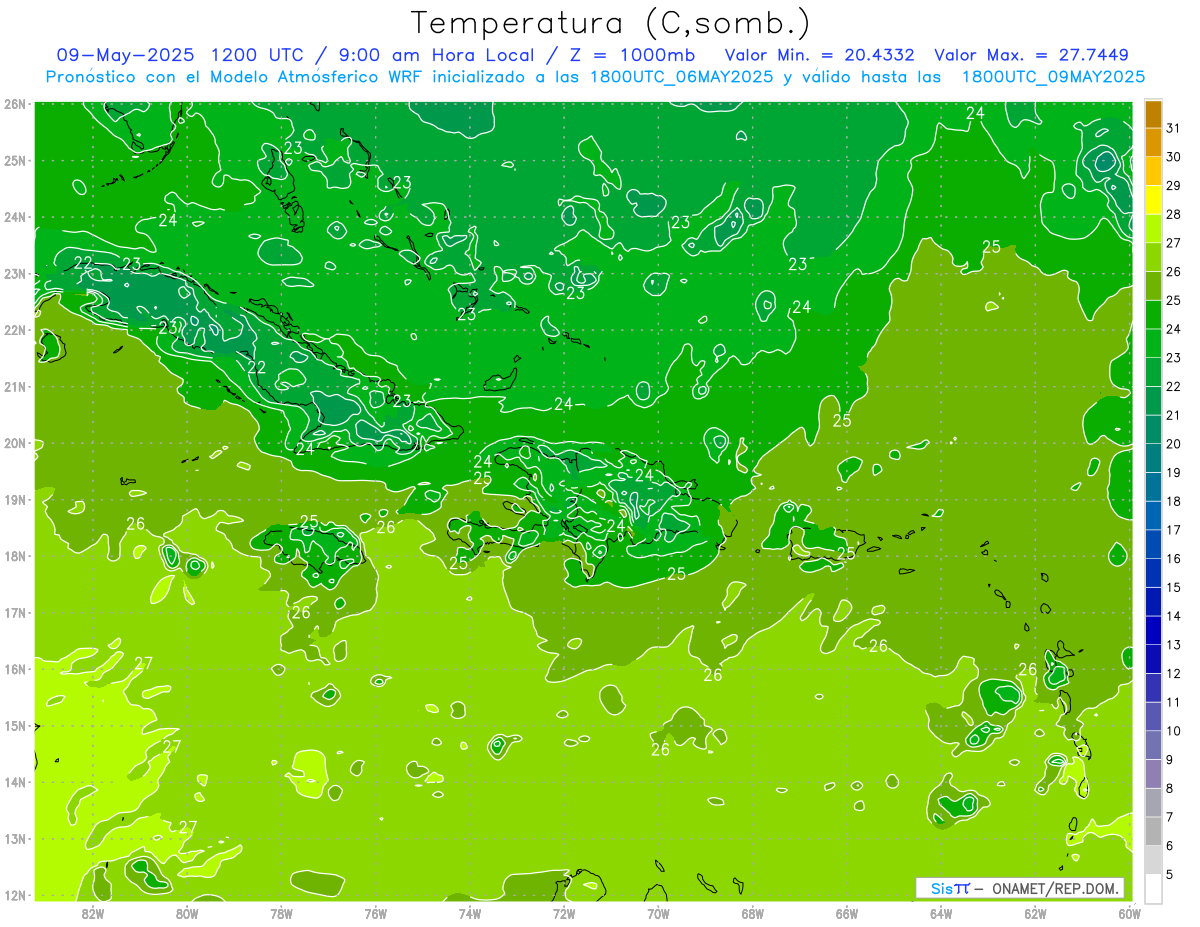Click the 82W longitude axis label
This screenshot has height=927, width=1200.
coord(93,913)
